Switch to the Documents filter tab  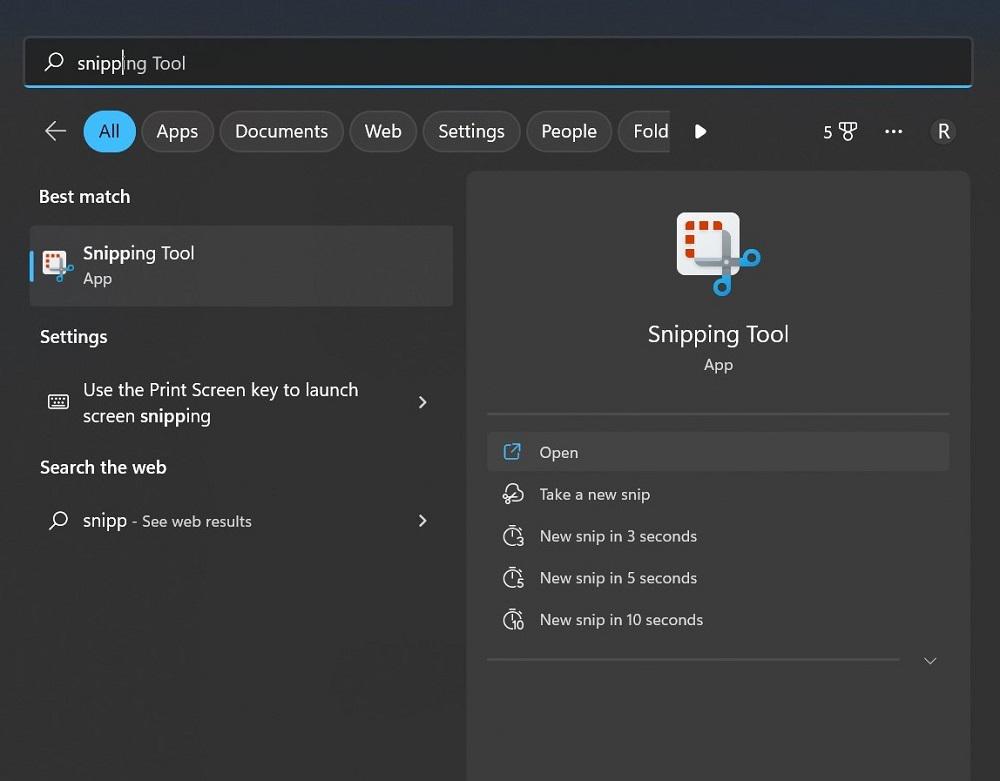[x=281, y=131]
